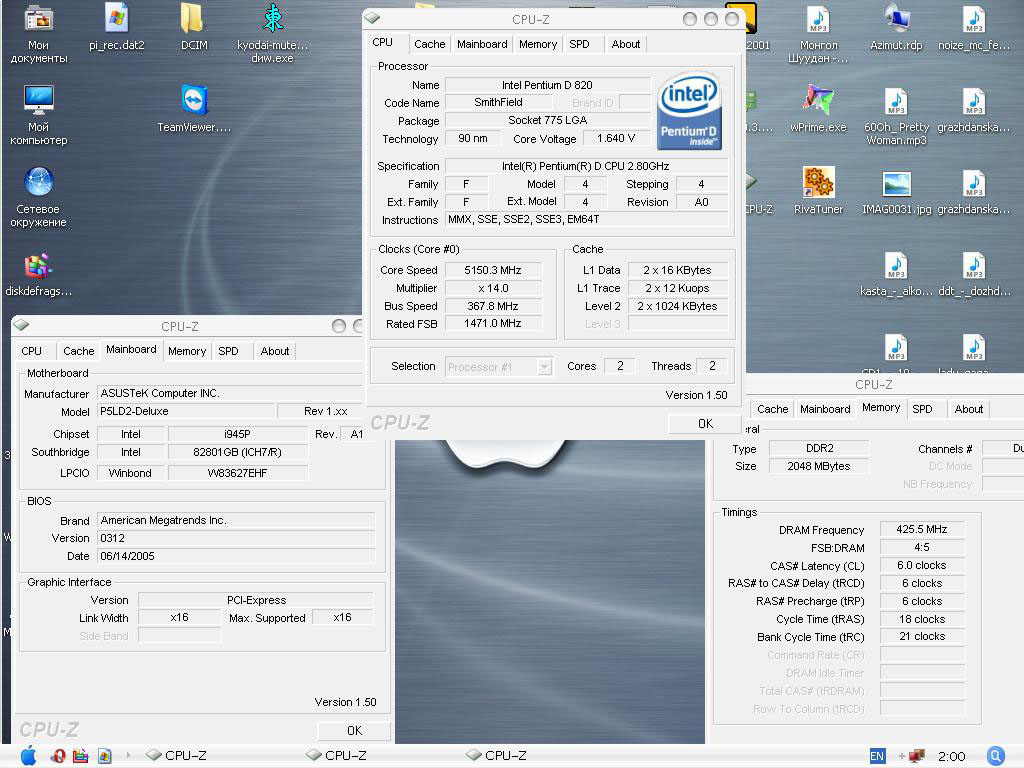Open pi_rec.dat2 file icon
This screenshot has height=768, width=1024.
click(117, 27)
